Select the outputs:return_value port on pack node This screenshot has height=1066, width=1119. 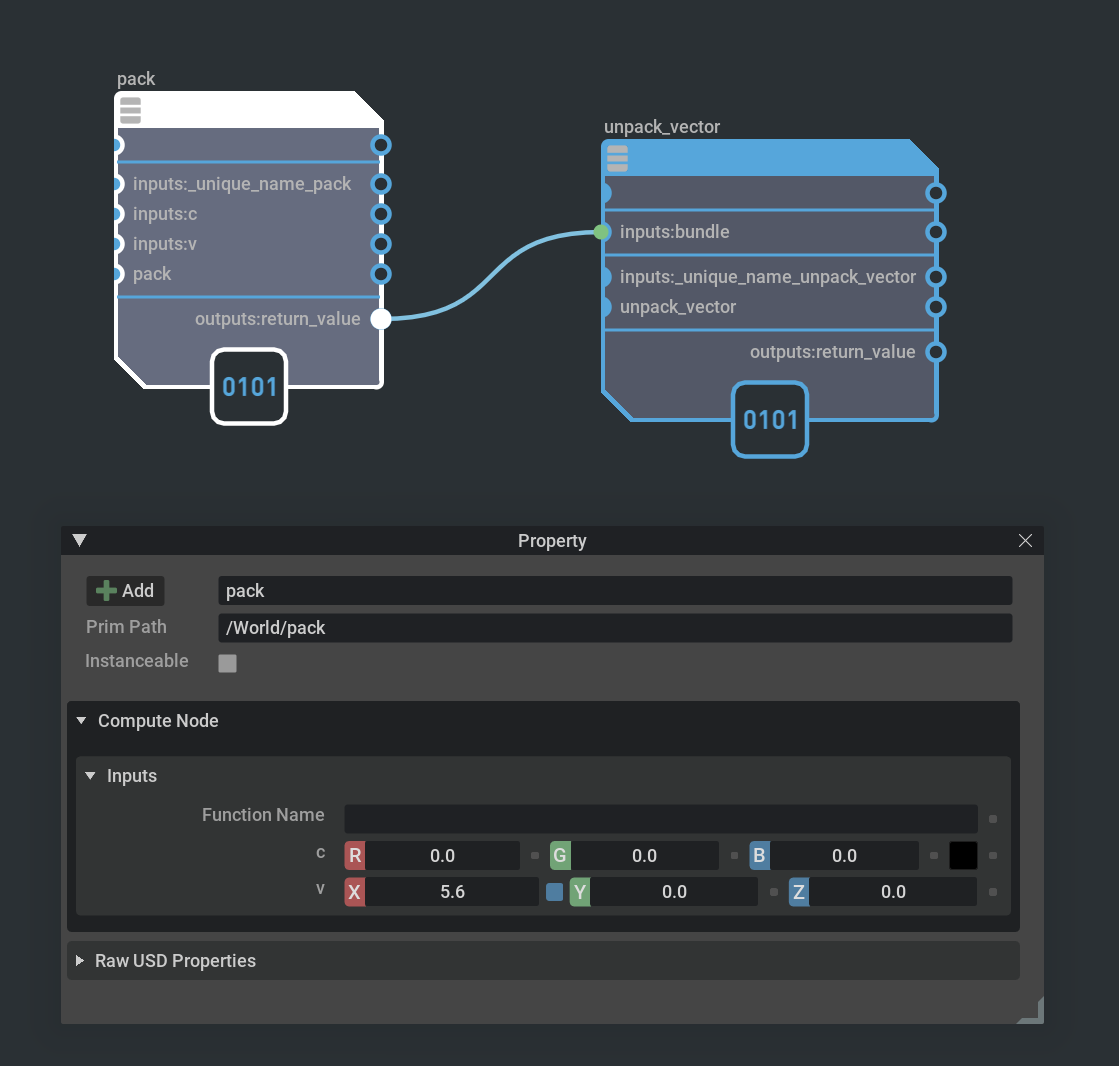click(380, 319)
